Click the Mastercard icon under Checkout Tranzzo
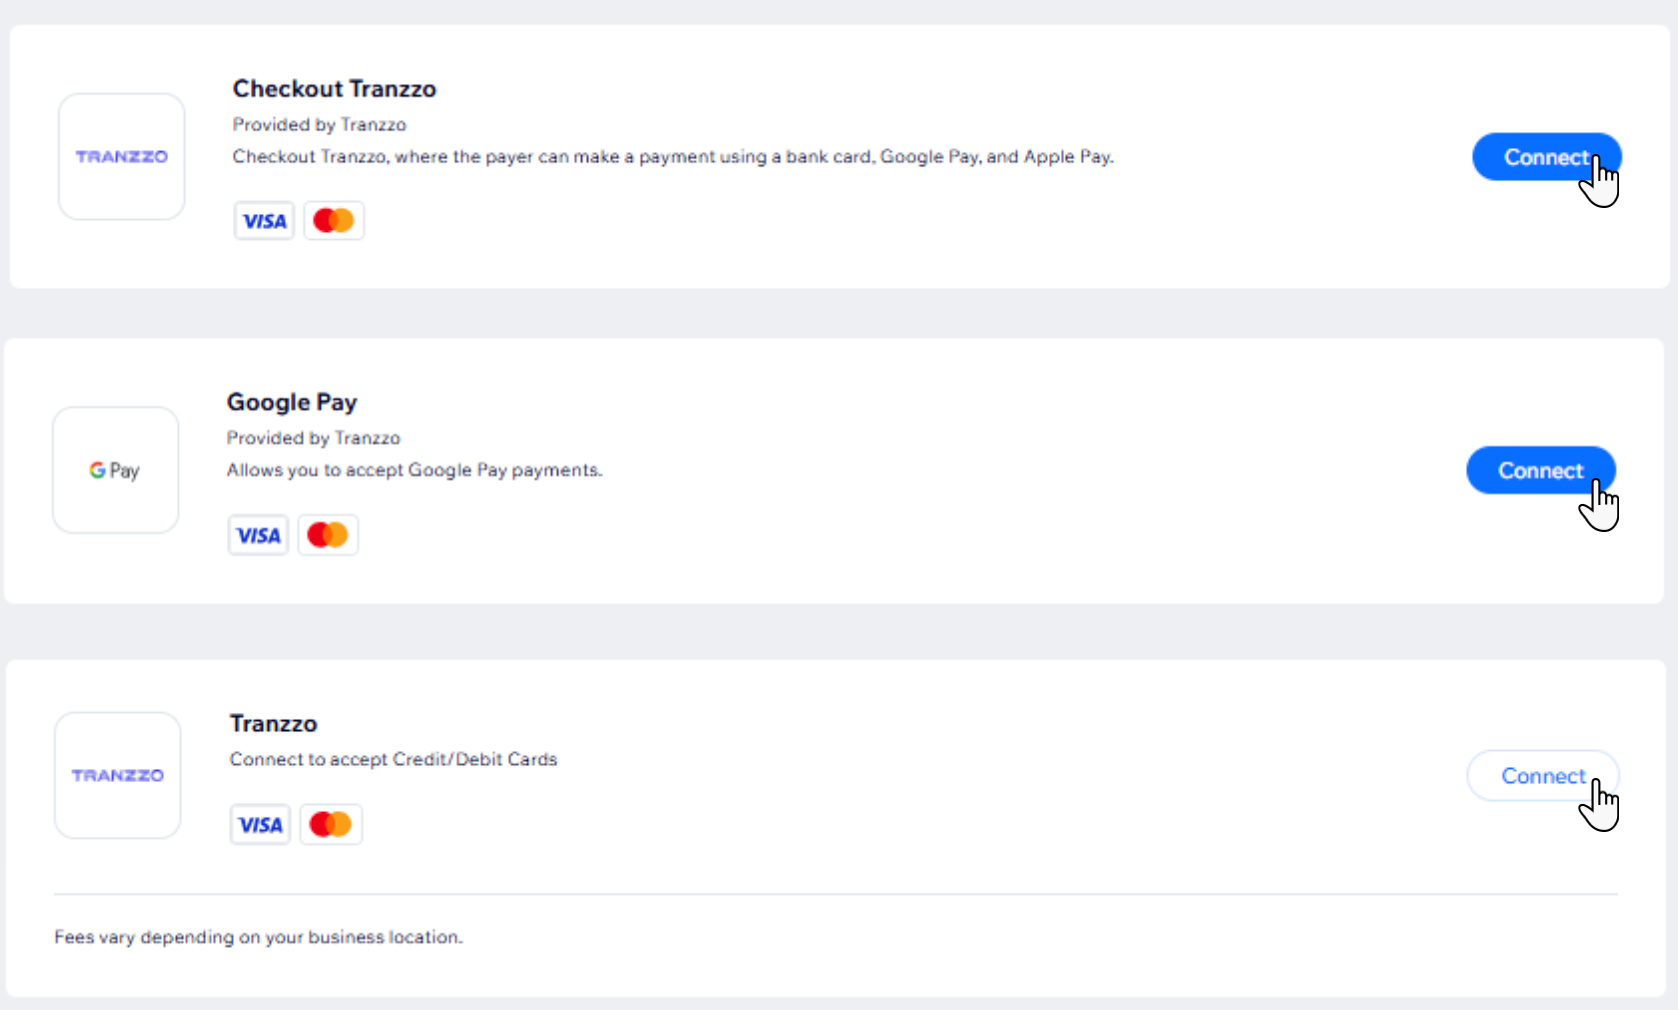 tap(334, 221)
